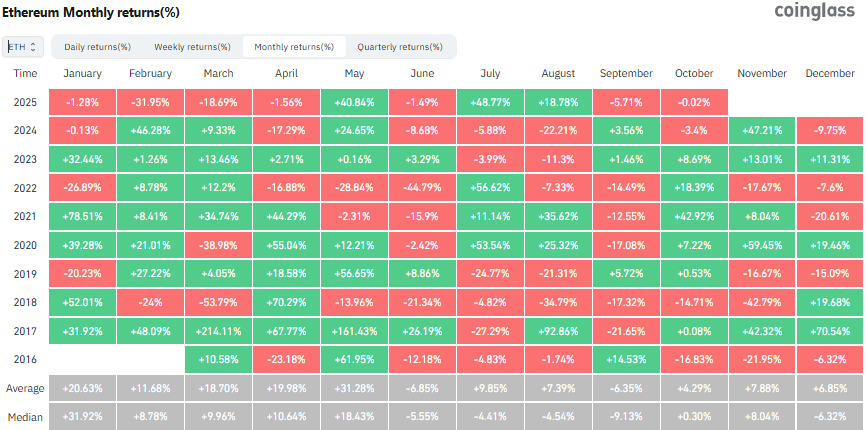868x430 pixels.
Task: Select the 2016 row label
Action: [26, 360]
